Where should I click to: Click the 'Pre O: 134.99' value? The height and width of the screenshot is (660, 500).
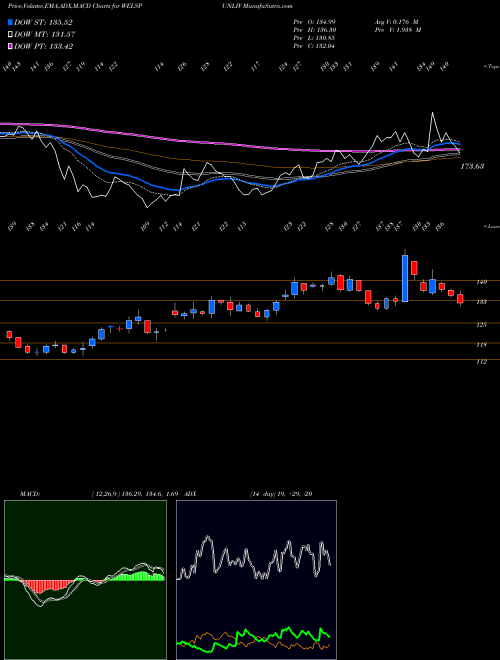pos(314,21)
